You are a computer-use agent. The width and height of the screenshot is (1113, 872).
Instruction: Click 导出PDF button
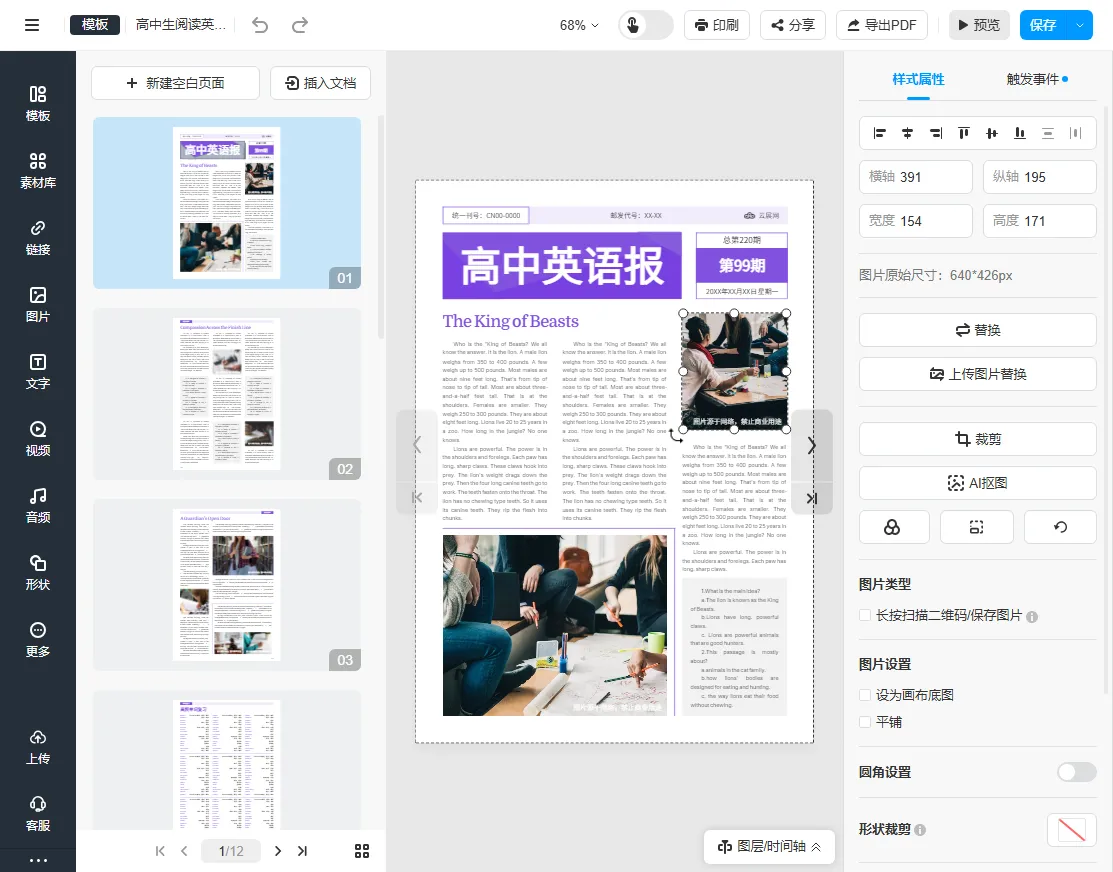(x=882, y=26)
